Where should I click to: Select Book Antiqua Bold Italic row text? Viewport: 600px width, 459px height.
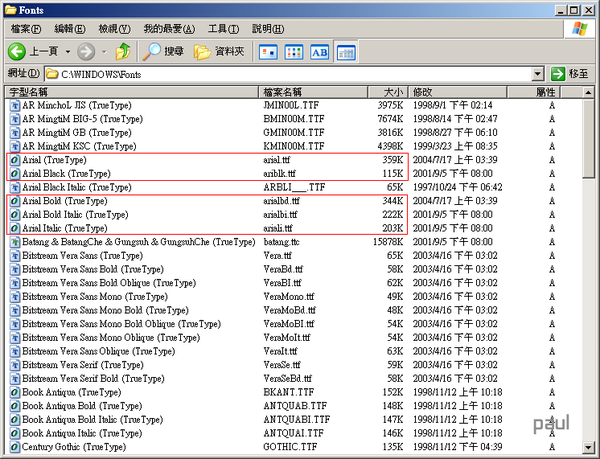[93, 420]
